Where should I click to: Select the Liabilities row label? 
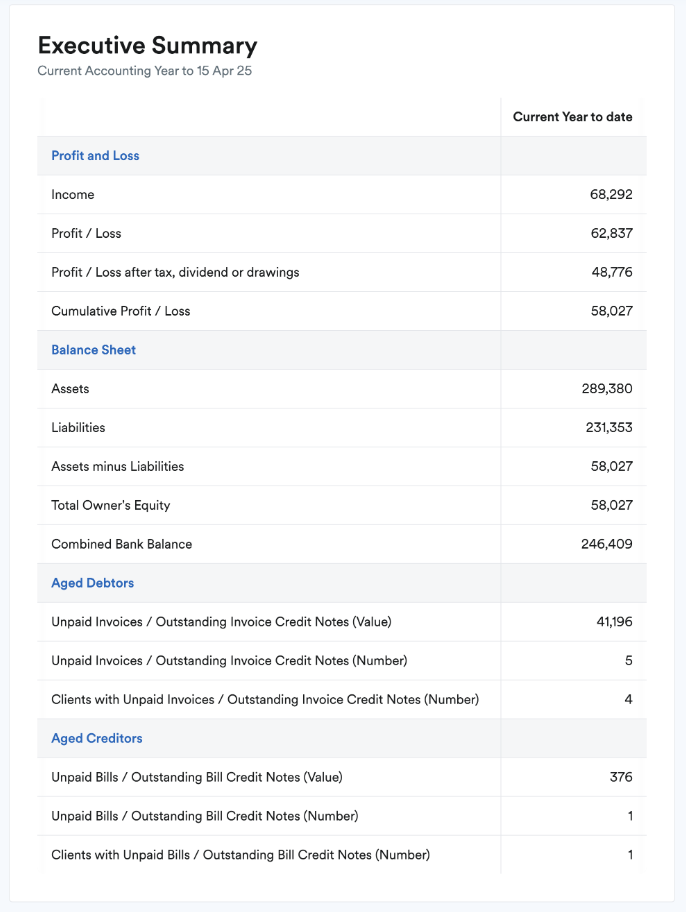click(78, 428)
